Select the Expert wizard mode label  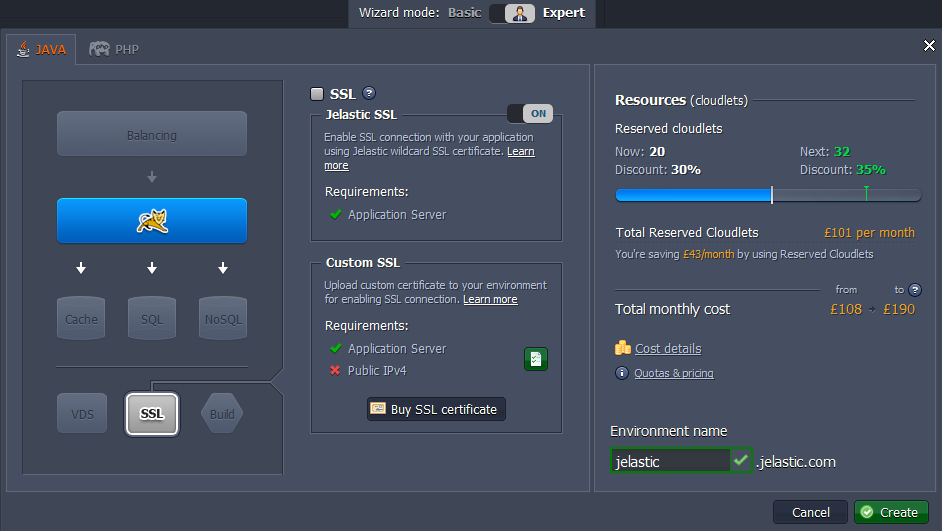tap(564, 13)
